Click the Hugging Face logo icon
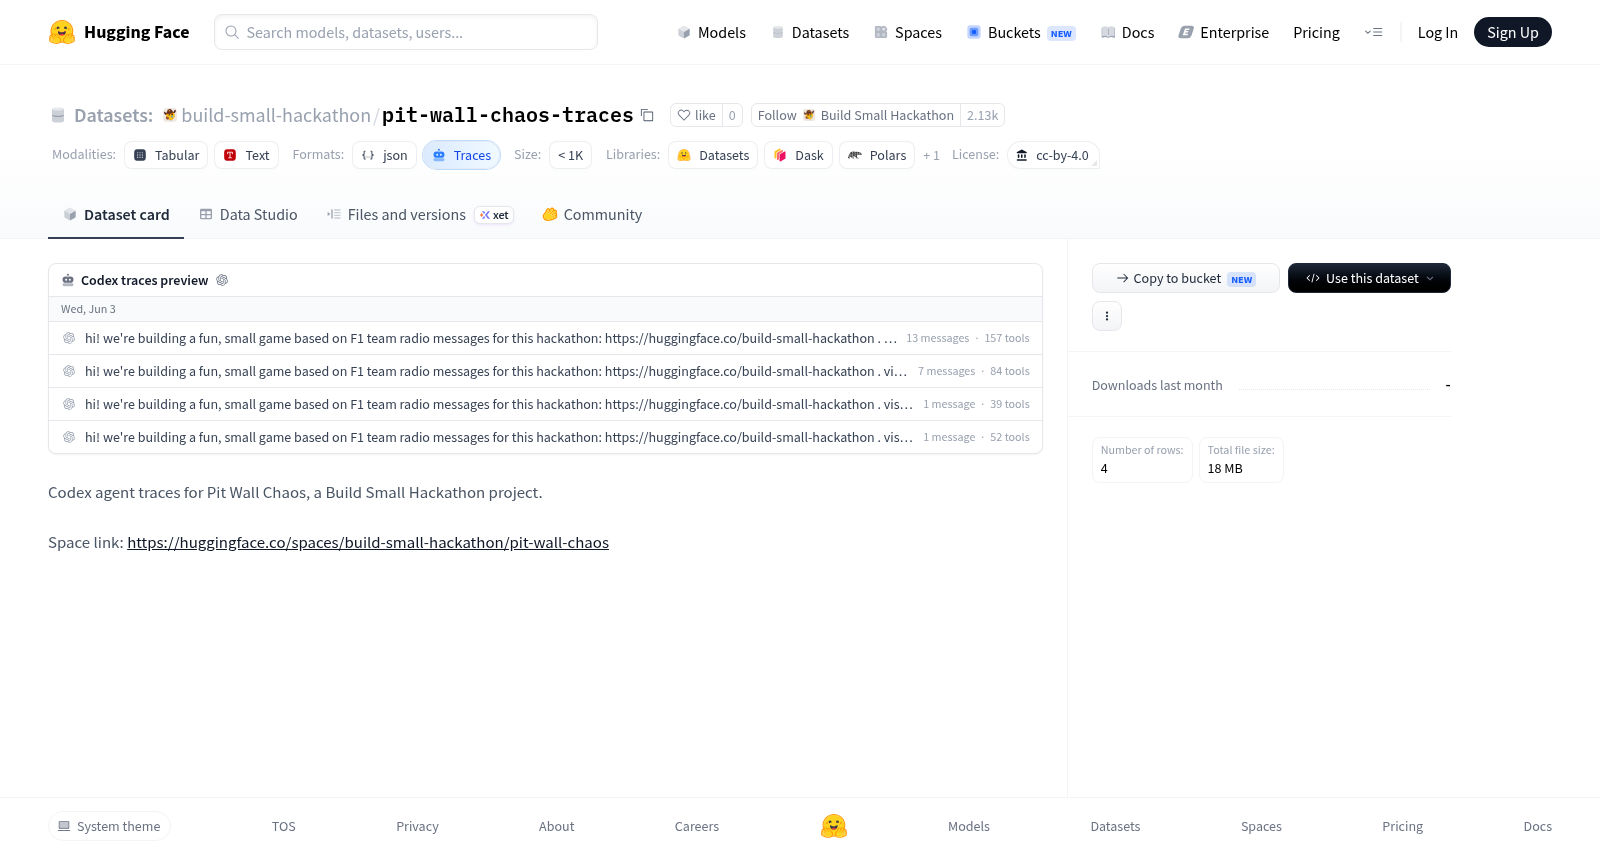 (x=62, y=32)
